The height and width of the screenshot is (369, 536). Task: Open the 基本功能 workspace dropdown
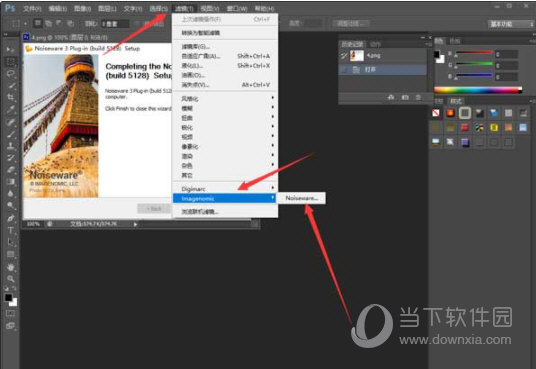pos(511,24)
